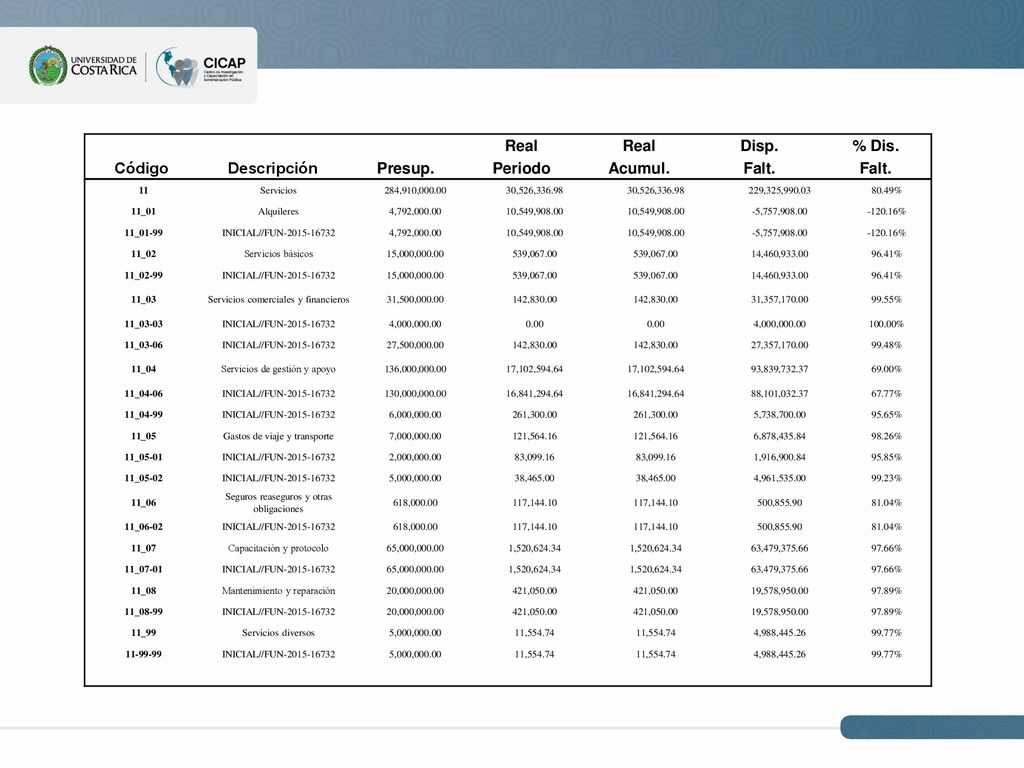
Task: Click the 6,878,435.84 available balance
Action: point(780,436)
